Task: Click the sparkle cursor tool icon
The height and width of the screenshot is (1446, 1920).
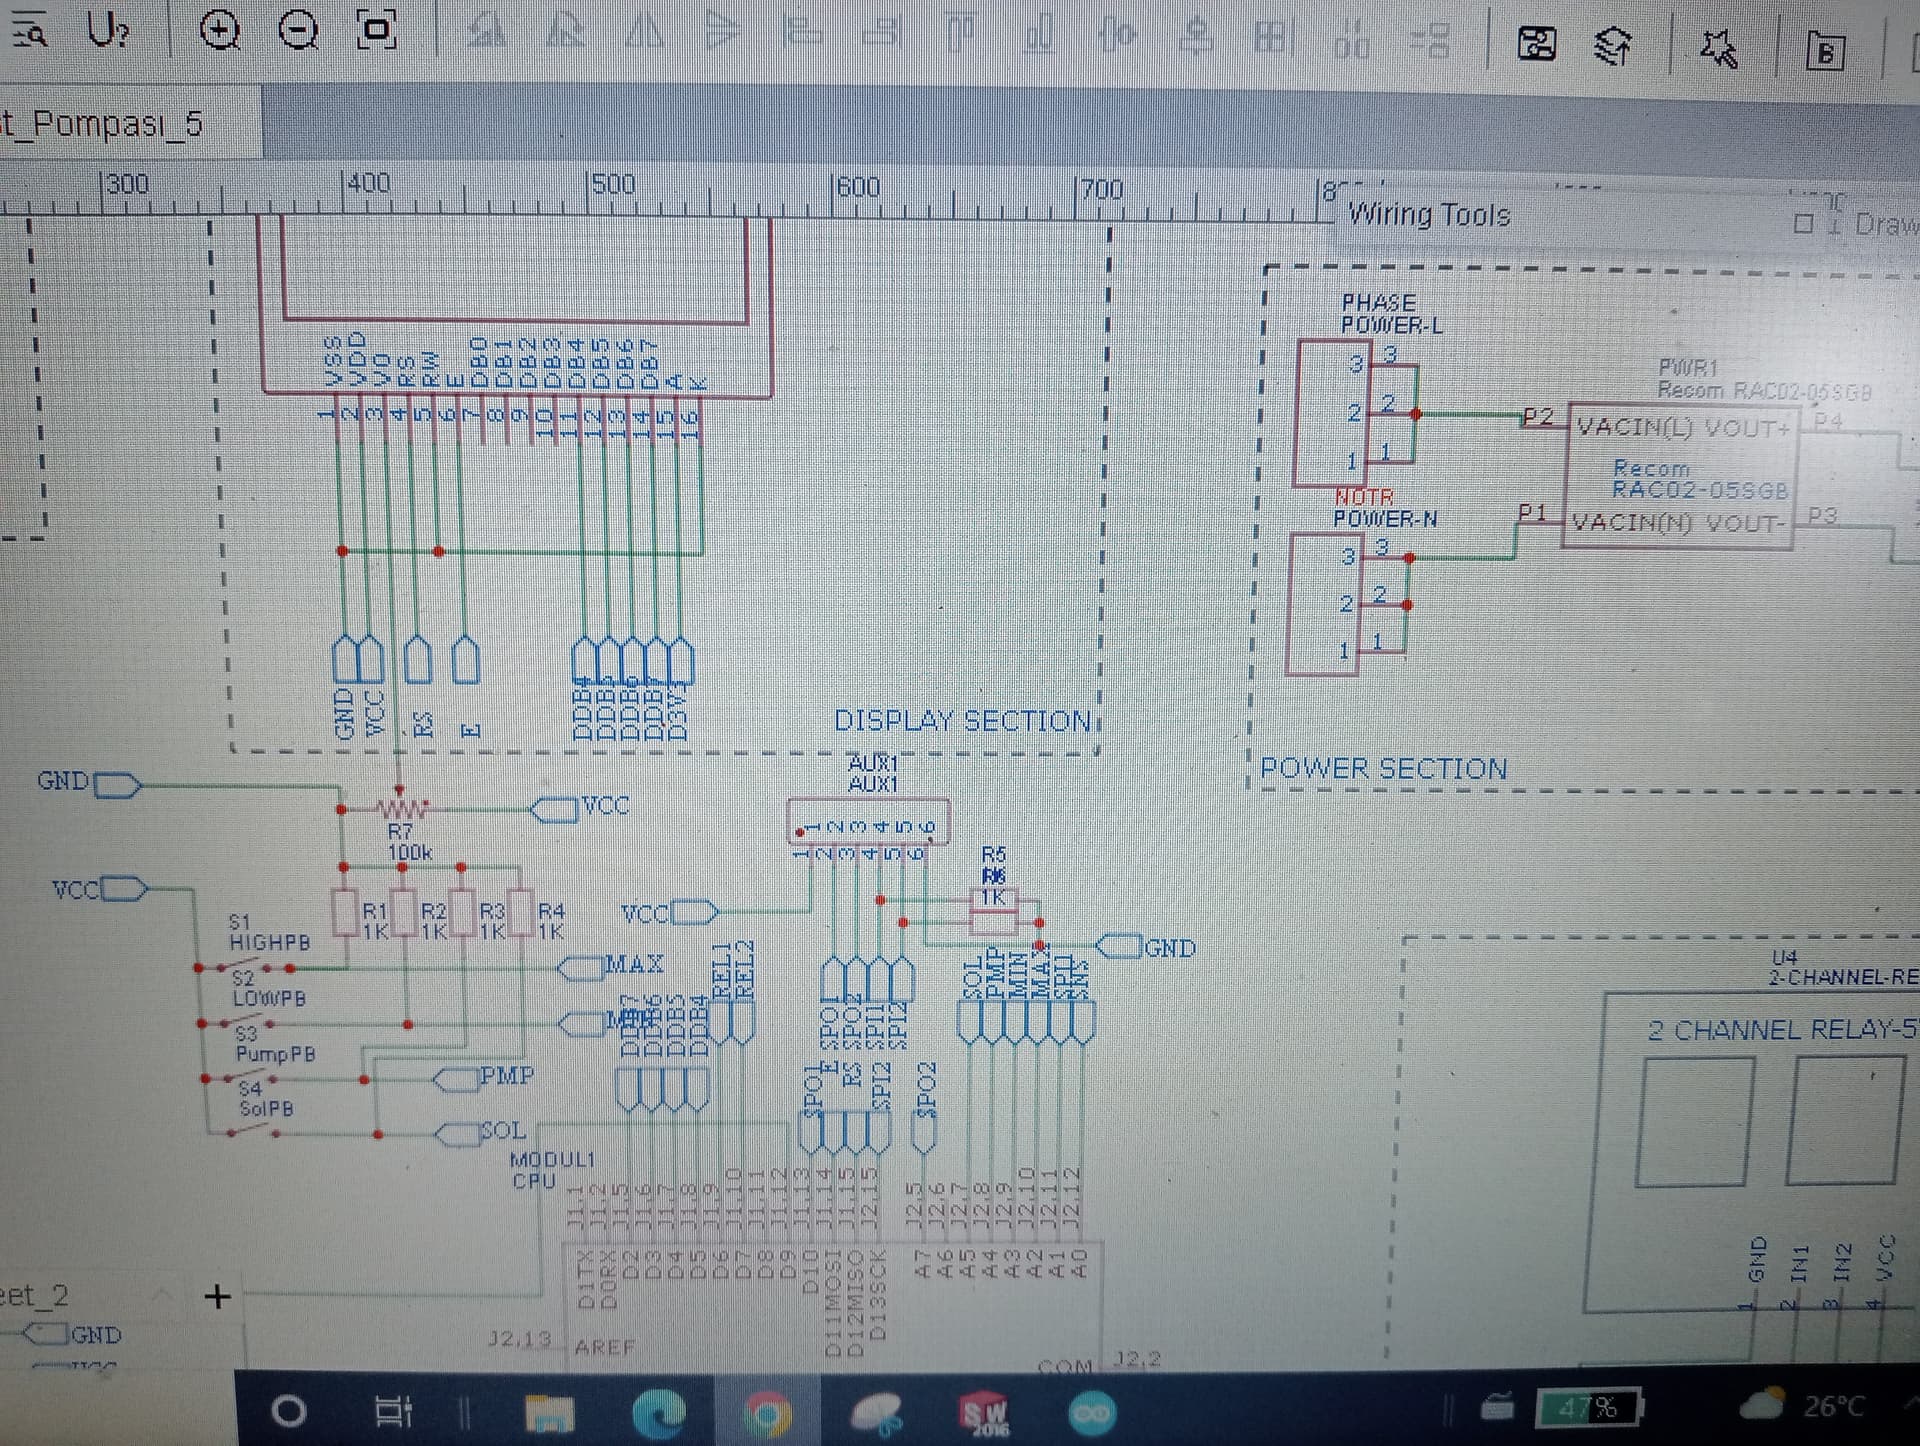Action: 1718,48
